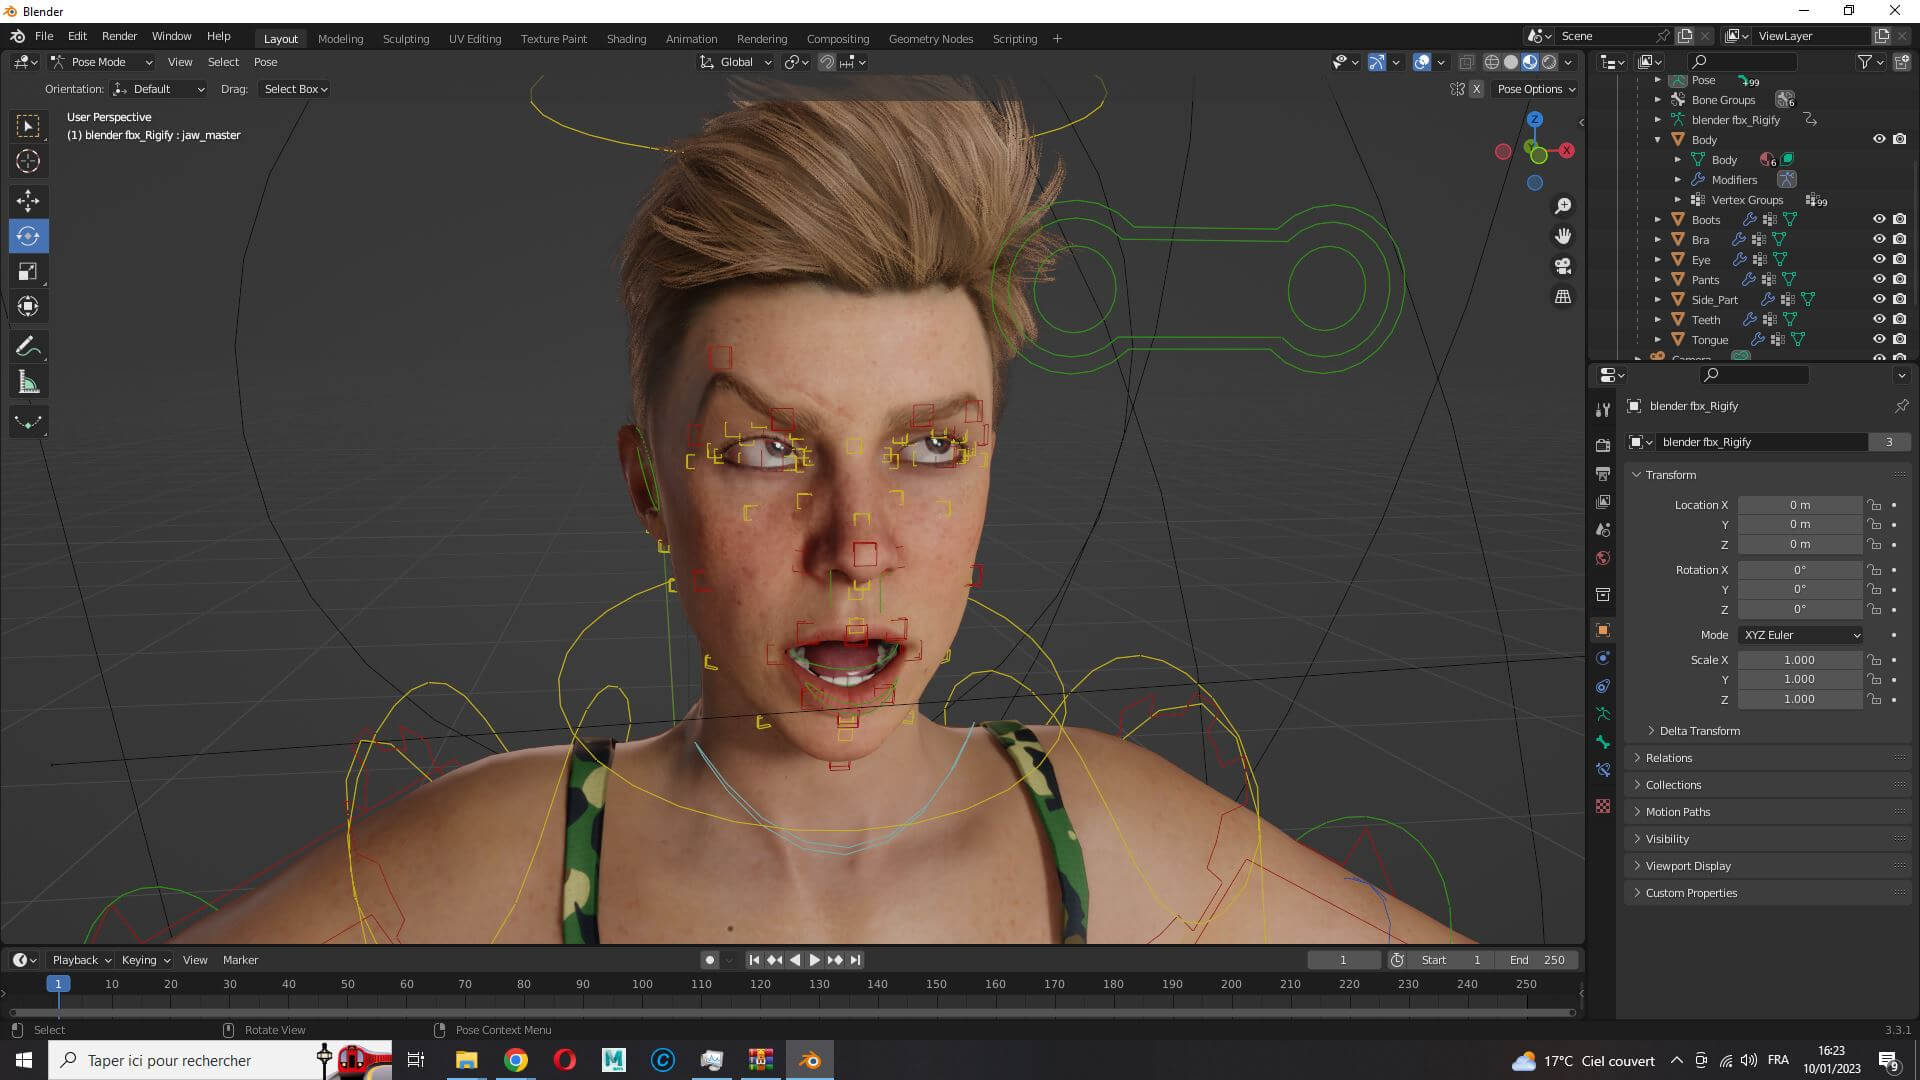Viewport: 1920px width, 1080px height.
Task: Open rotation Mode XYZ Euler dropdown
Action: pyautogui.click(x=1801, y=635)
